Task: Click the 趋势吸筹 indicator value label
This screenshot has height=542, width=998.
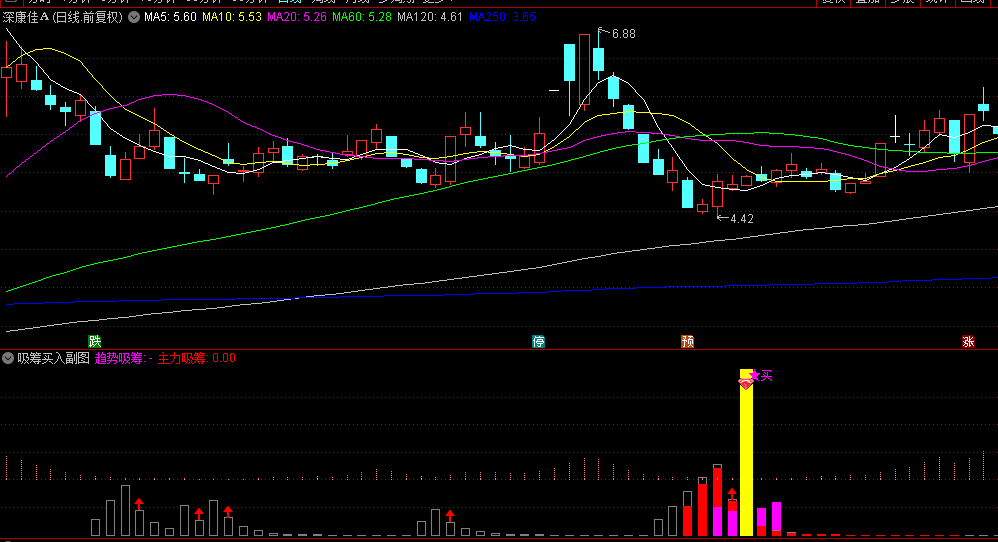Action: click(123, 358)
